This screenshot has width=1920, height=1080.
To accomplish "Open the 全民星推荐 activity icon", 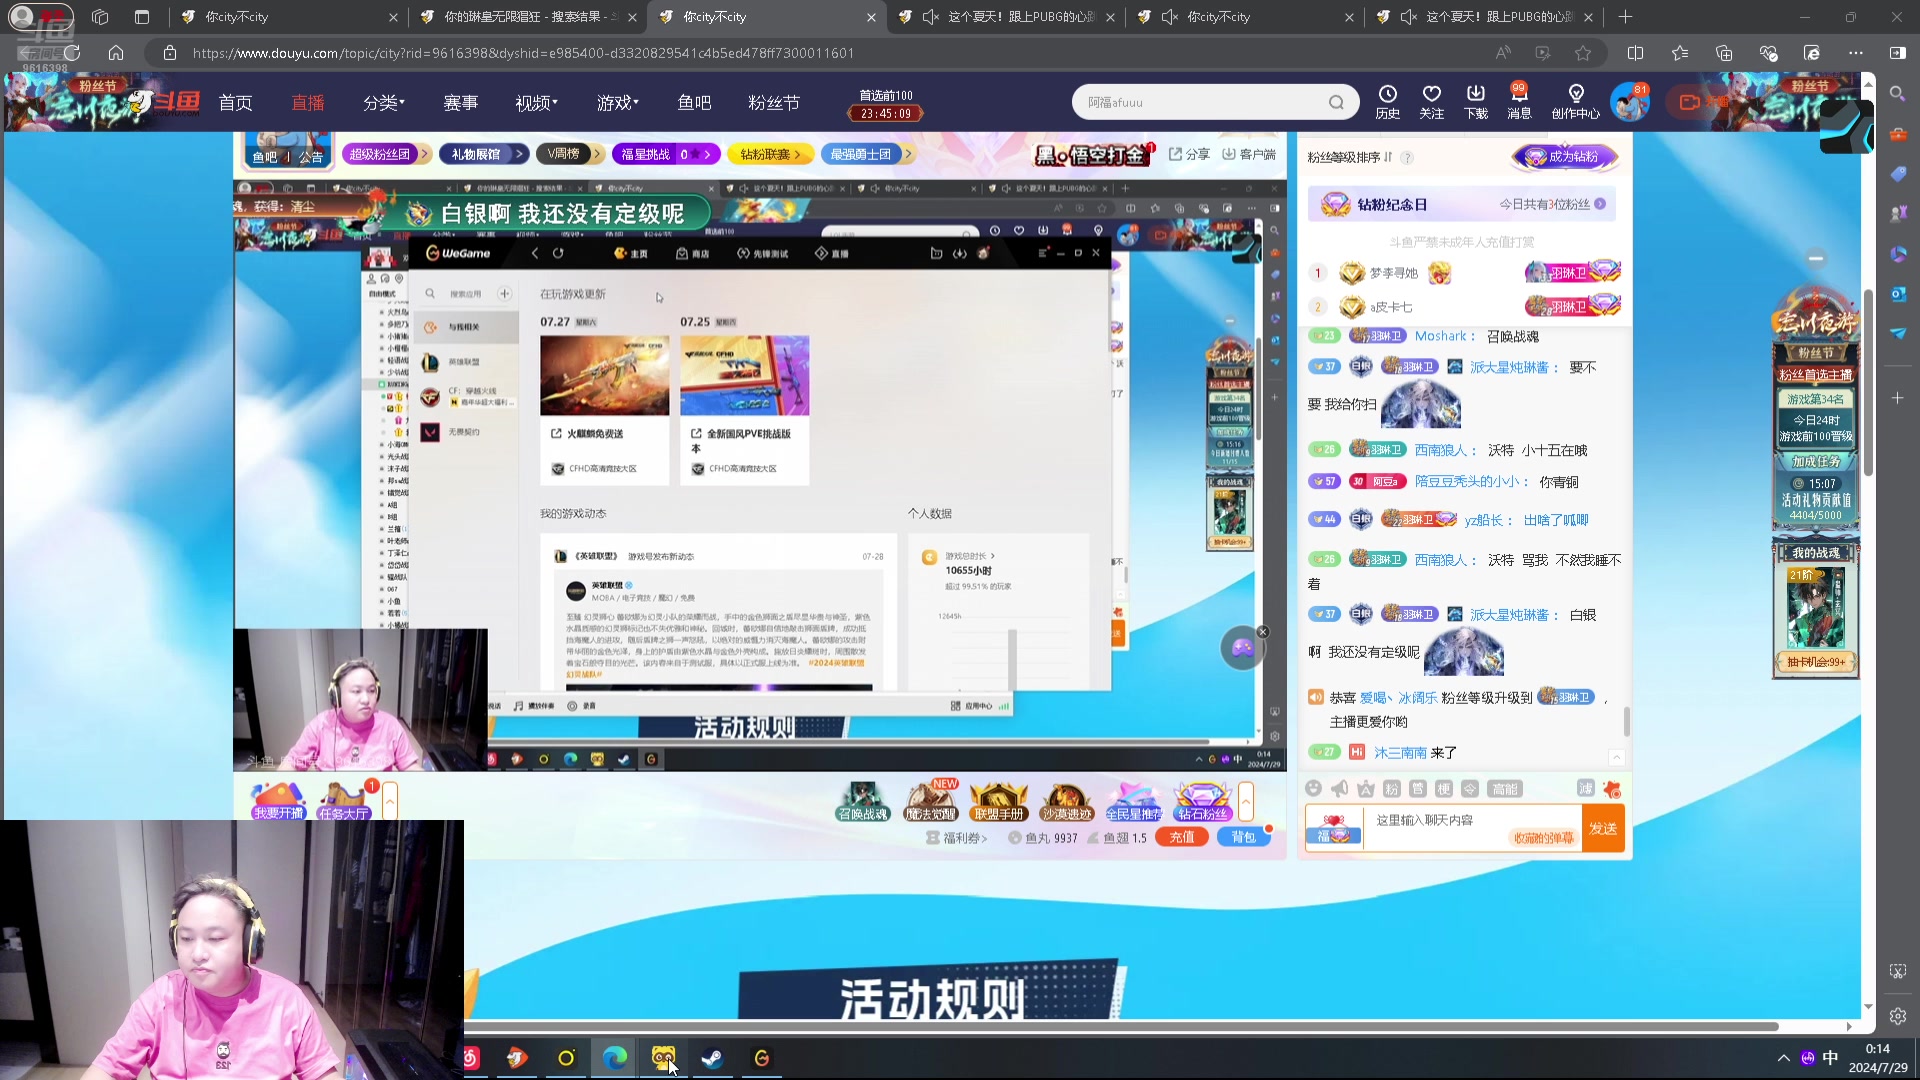I will 1134,801.
